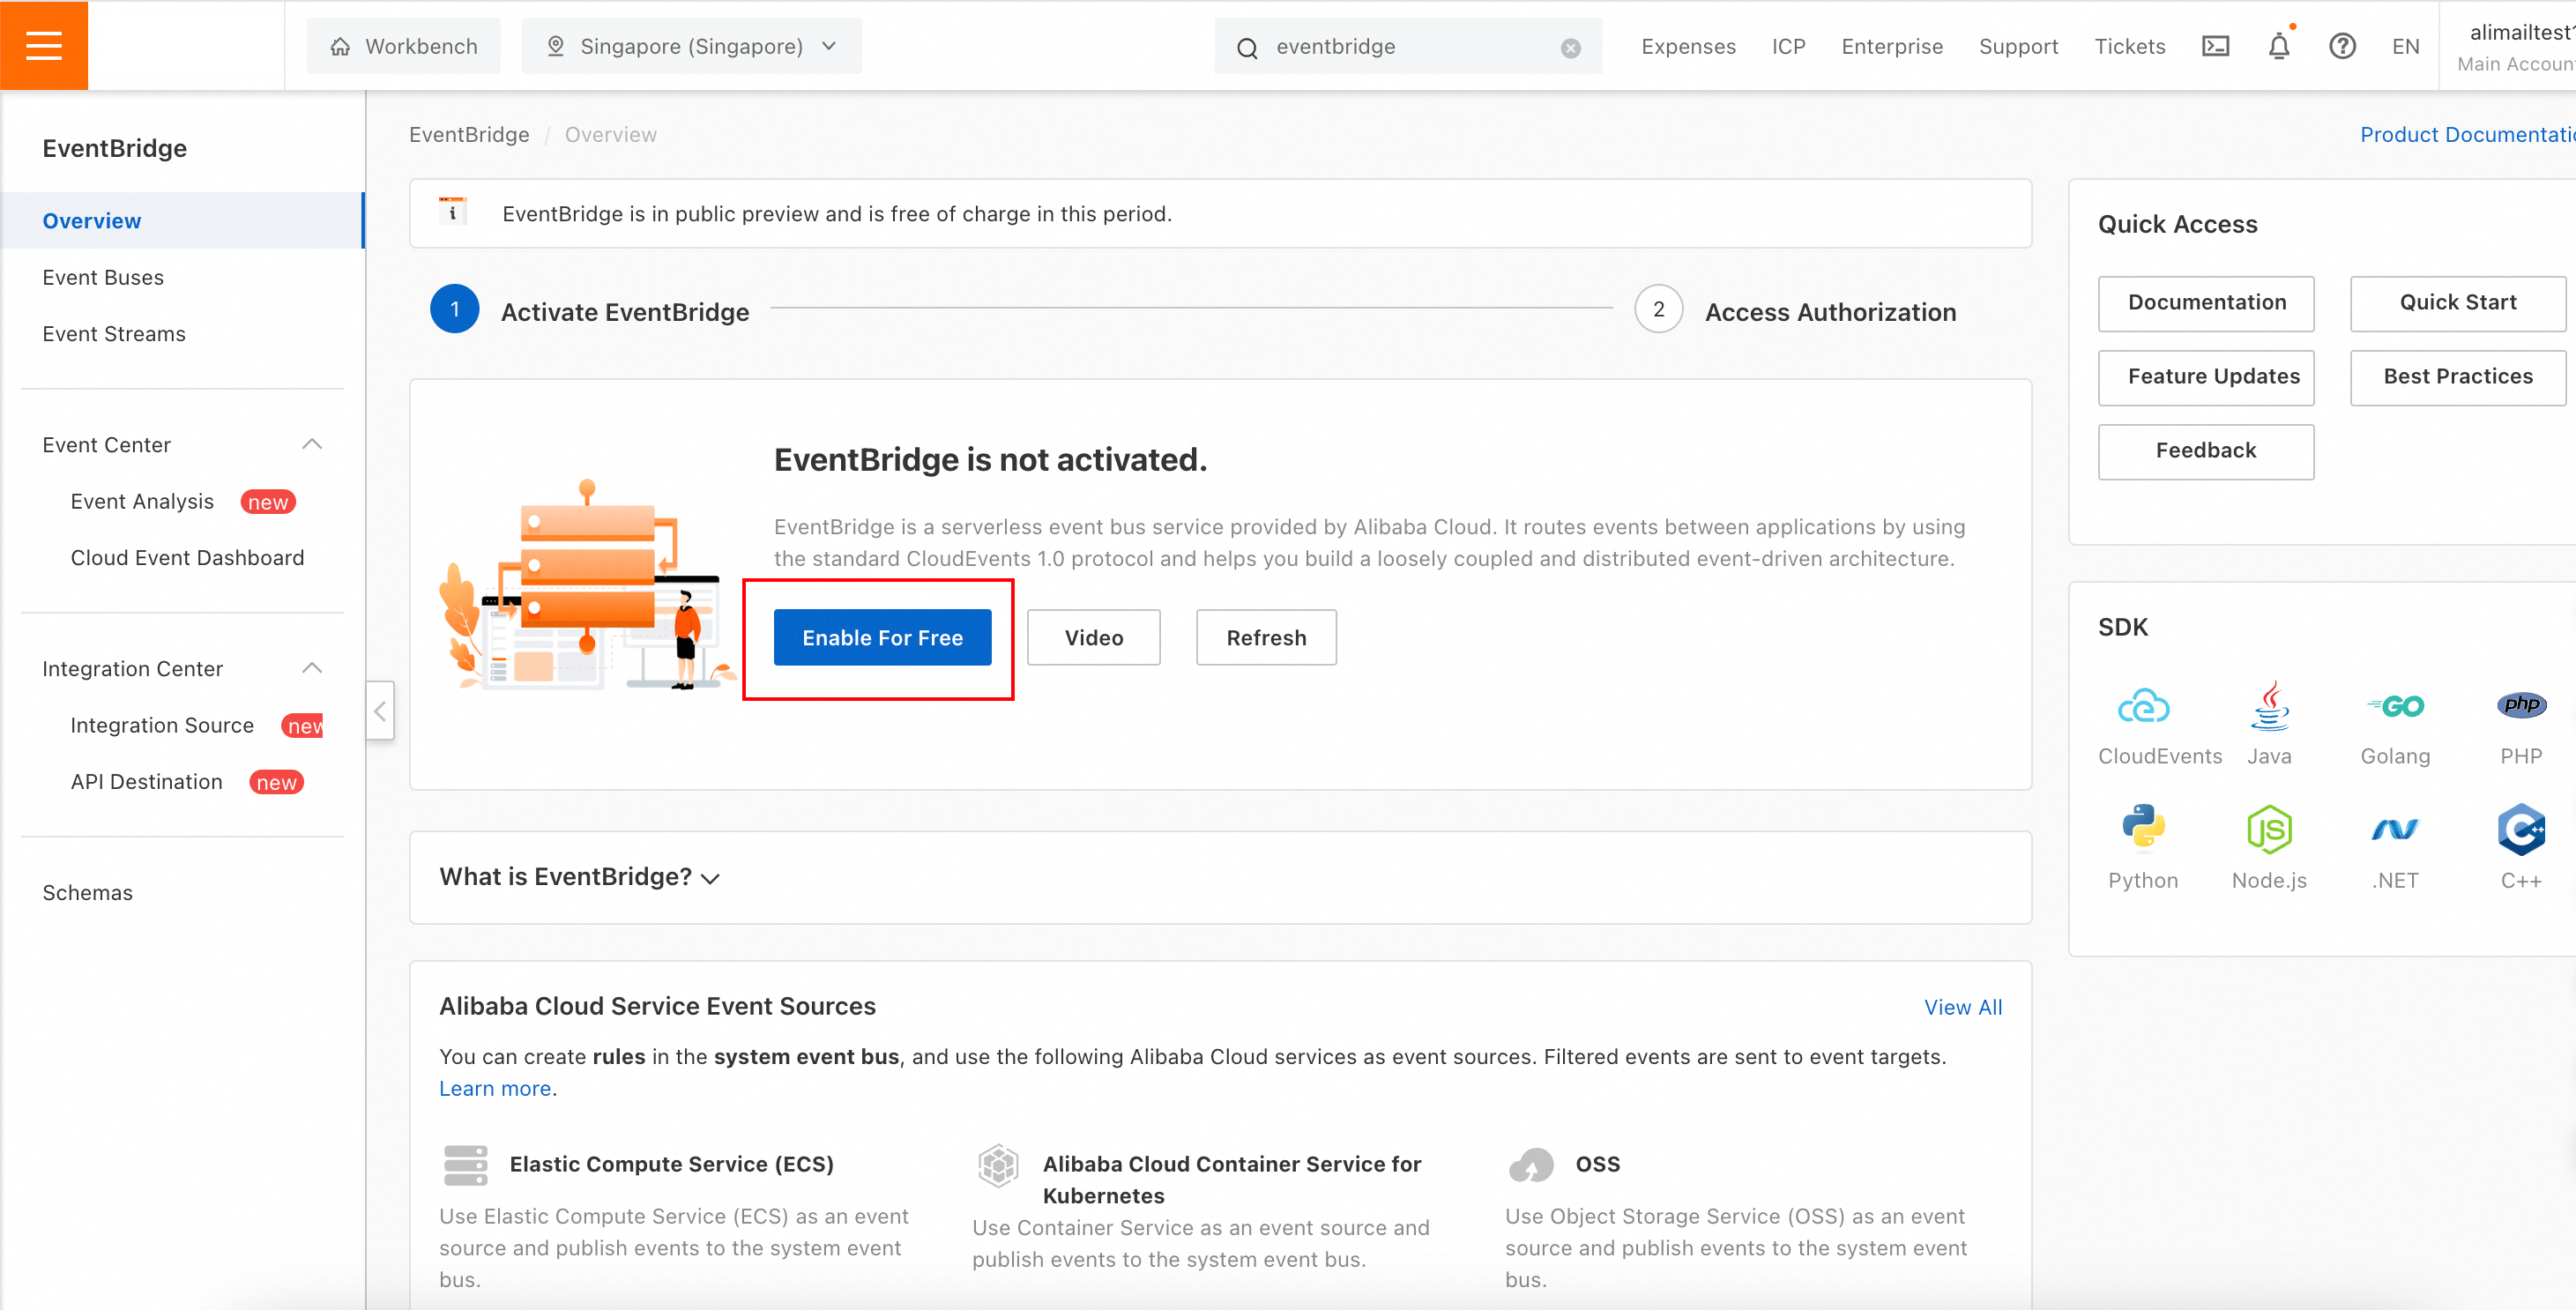Viewport: 2576px width, 1310px height.
Task: Open the CloudEvents SDK icon
Action: click(2143, 707)
